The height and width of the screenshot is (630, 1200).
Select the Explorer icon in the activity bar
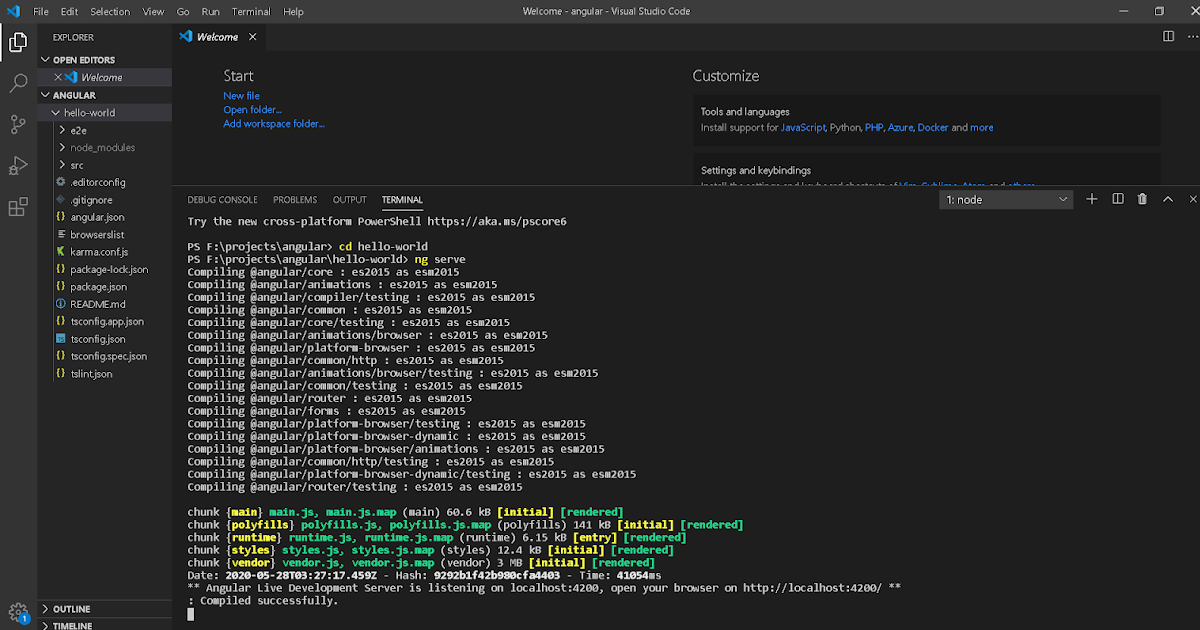click(x=18, y=42)
